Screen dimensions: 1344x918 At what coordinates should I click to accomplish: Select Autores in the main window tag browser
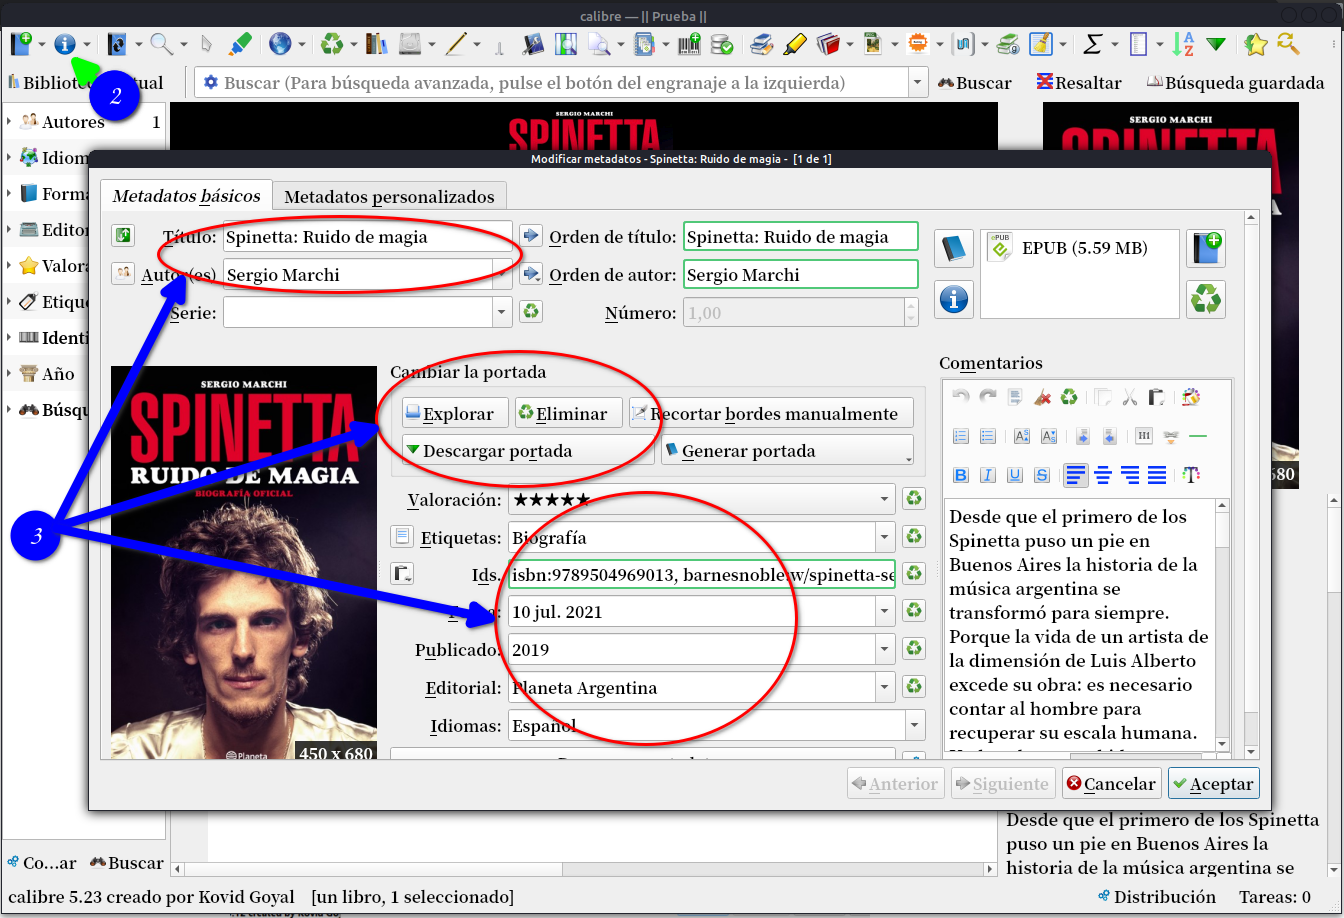tap(73, 122)
